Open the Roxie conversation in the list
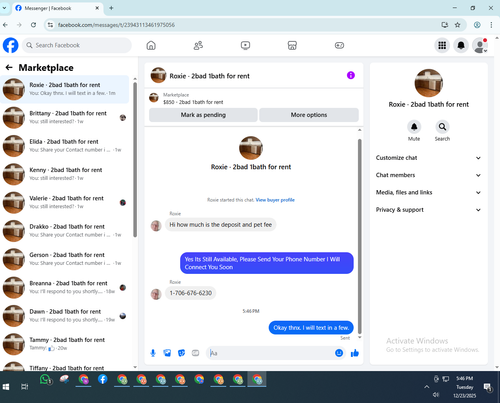The height and width of the screenshot is (403, 500). pyautogui.click(x=65, y=89)
